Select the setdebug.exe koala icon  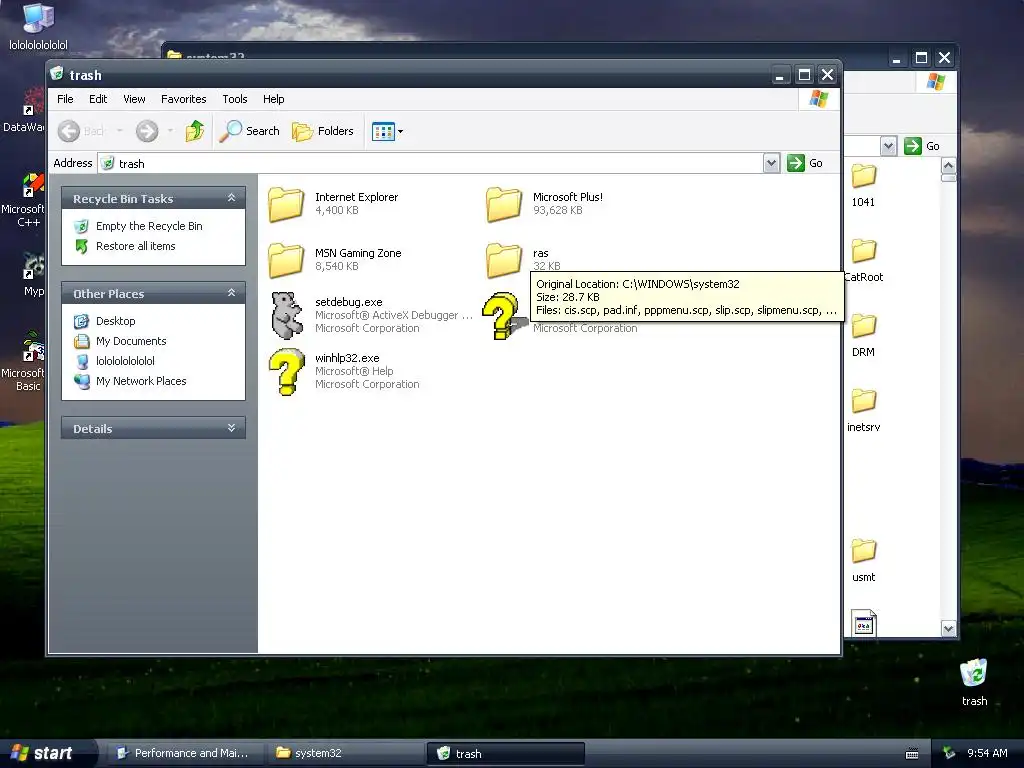pos(286,315)
